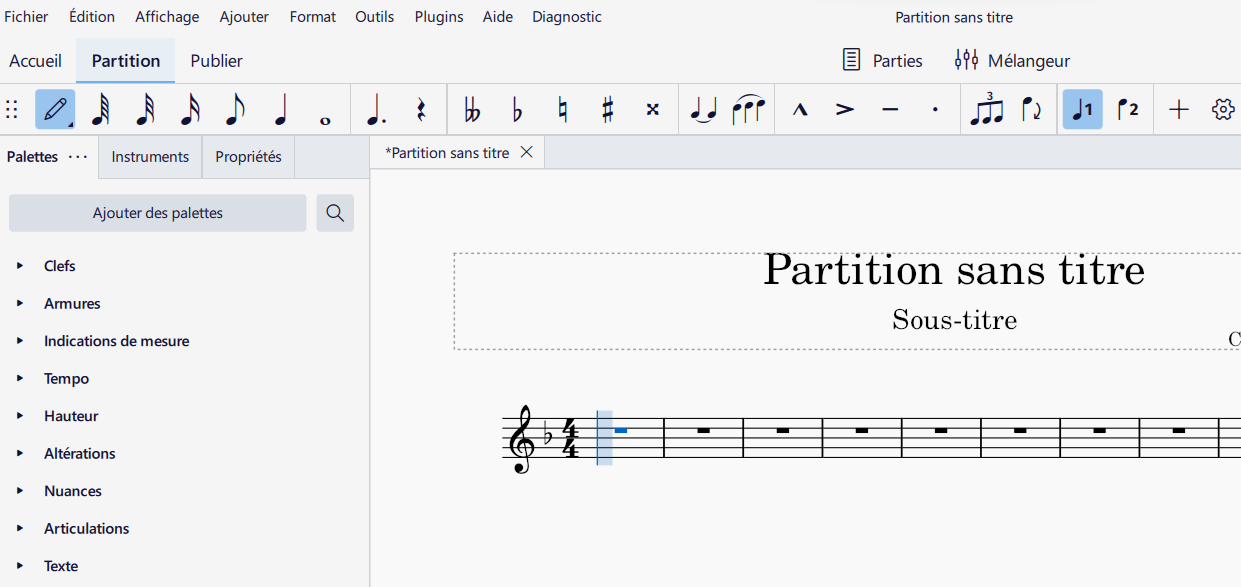Choose the whole note duration
The width and height of the screenshot is (1241, 587).
[325, 112]
